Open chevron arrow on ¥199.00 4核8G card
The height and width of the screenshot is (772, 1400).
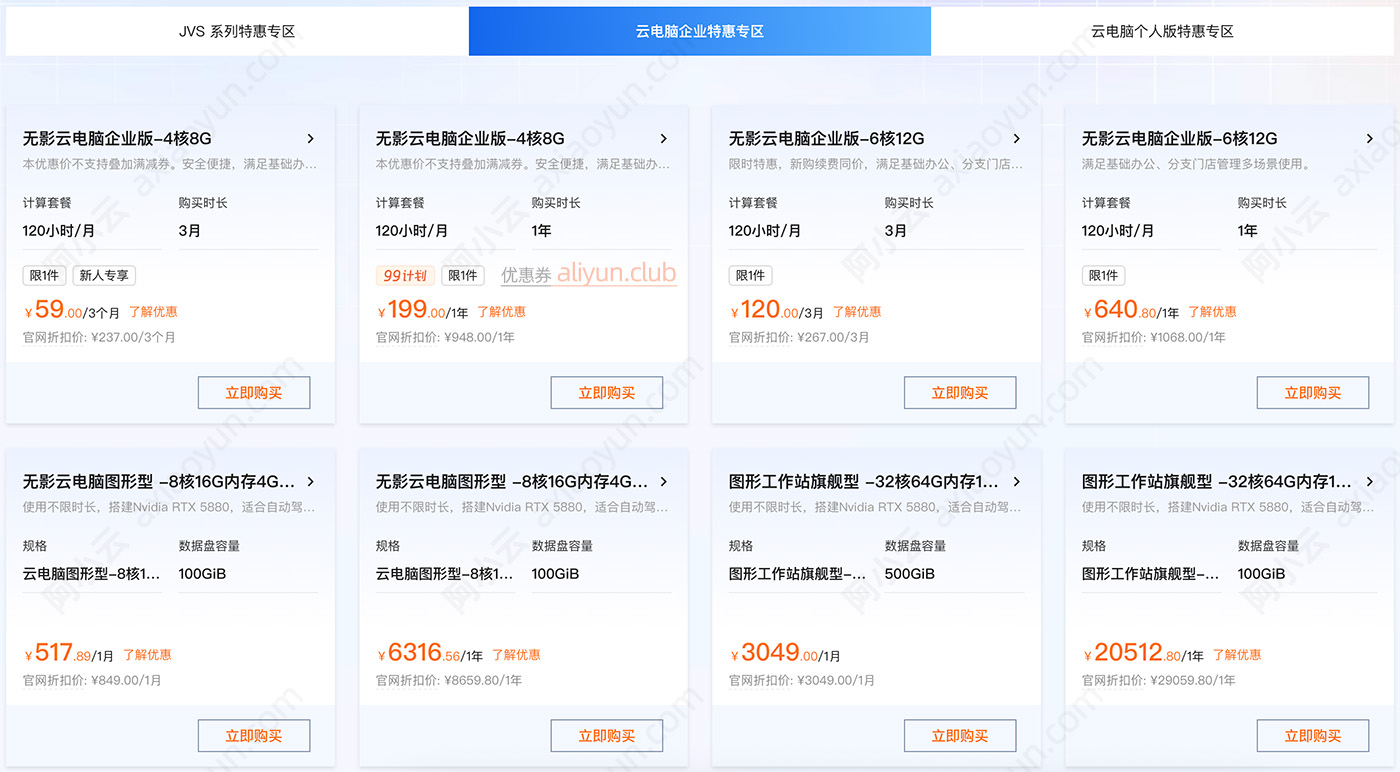(664, 139)
